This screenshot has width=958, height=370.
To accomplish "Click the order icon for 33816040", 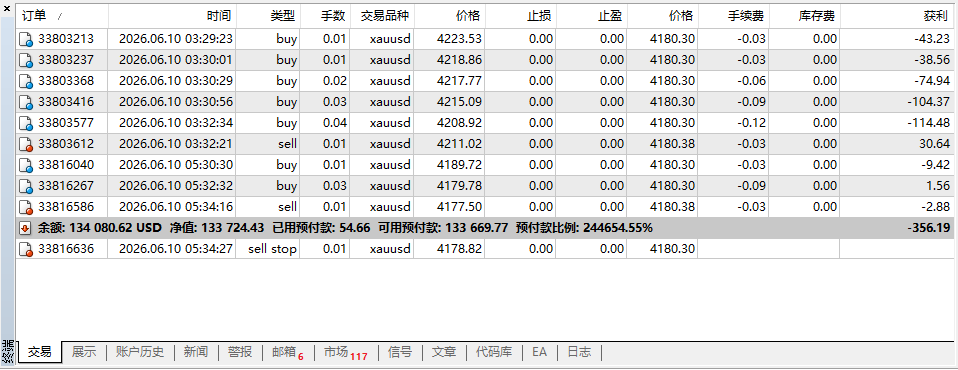I will pos(26,165).
